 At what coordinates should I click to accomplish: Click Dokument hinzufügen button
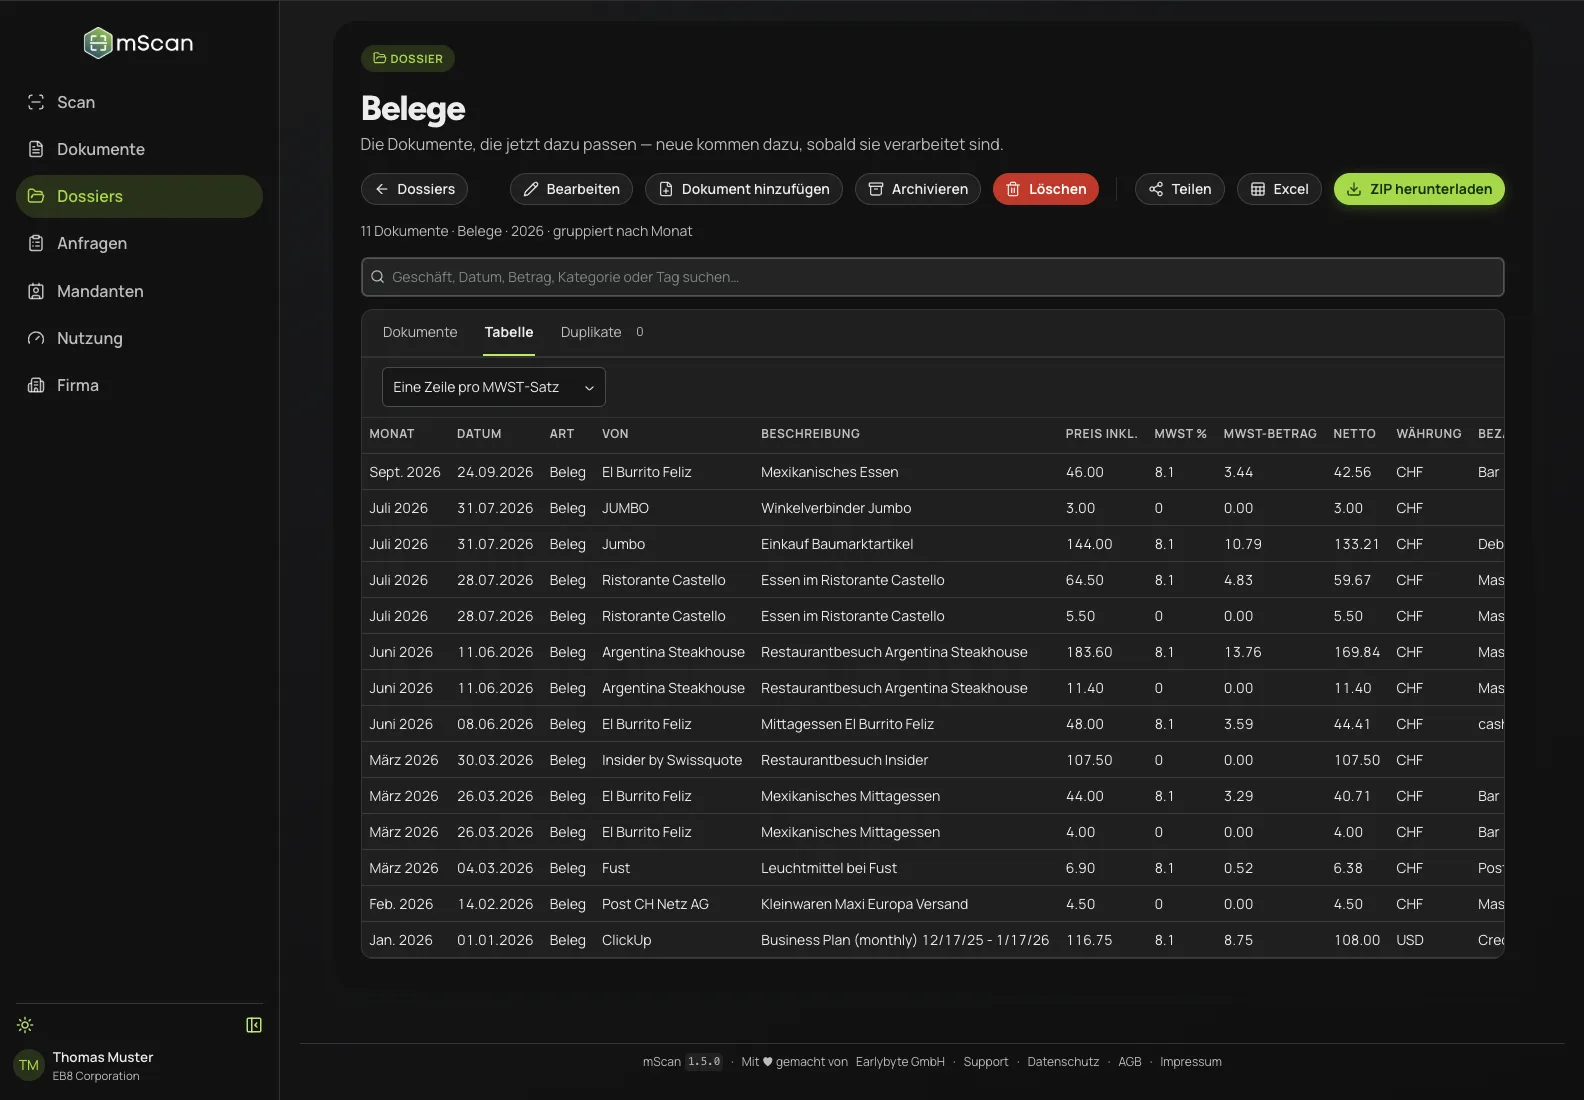coord(744,189)
